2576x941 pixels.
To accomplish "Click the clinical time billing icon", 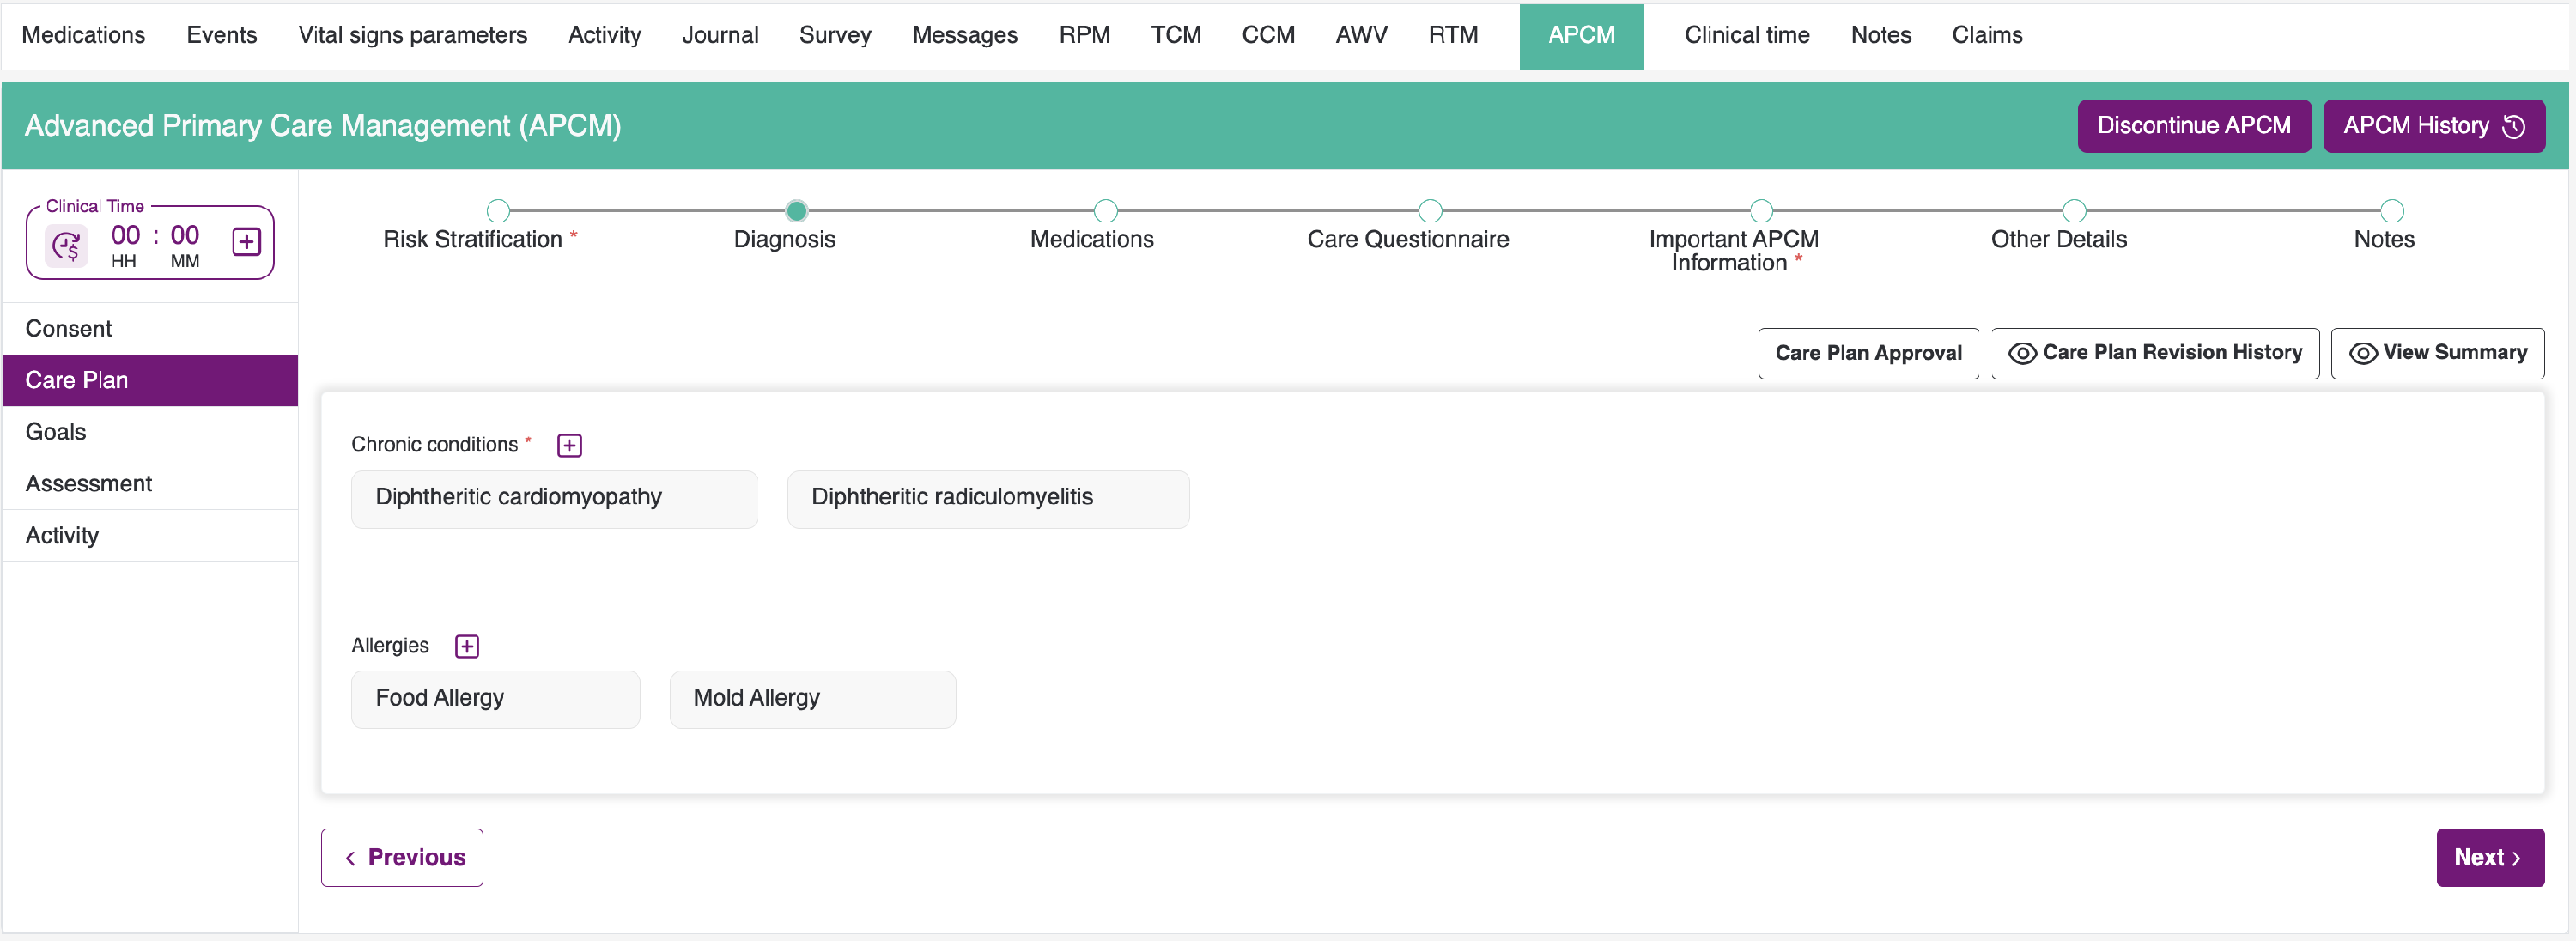I will pyautogui.click(x=67, y=245).
